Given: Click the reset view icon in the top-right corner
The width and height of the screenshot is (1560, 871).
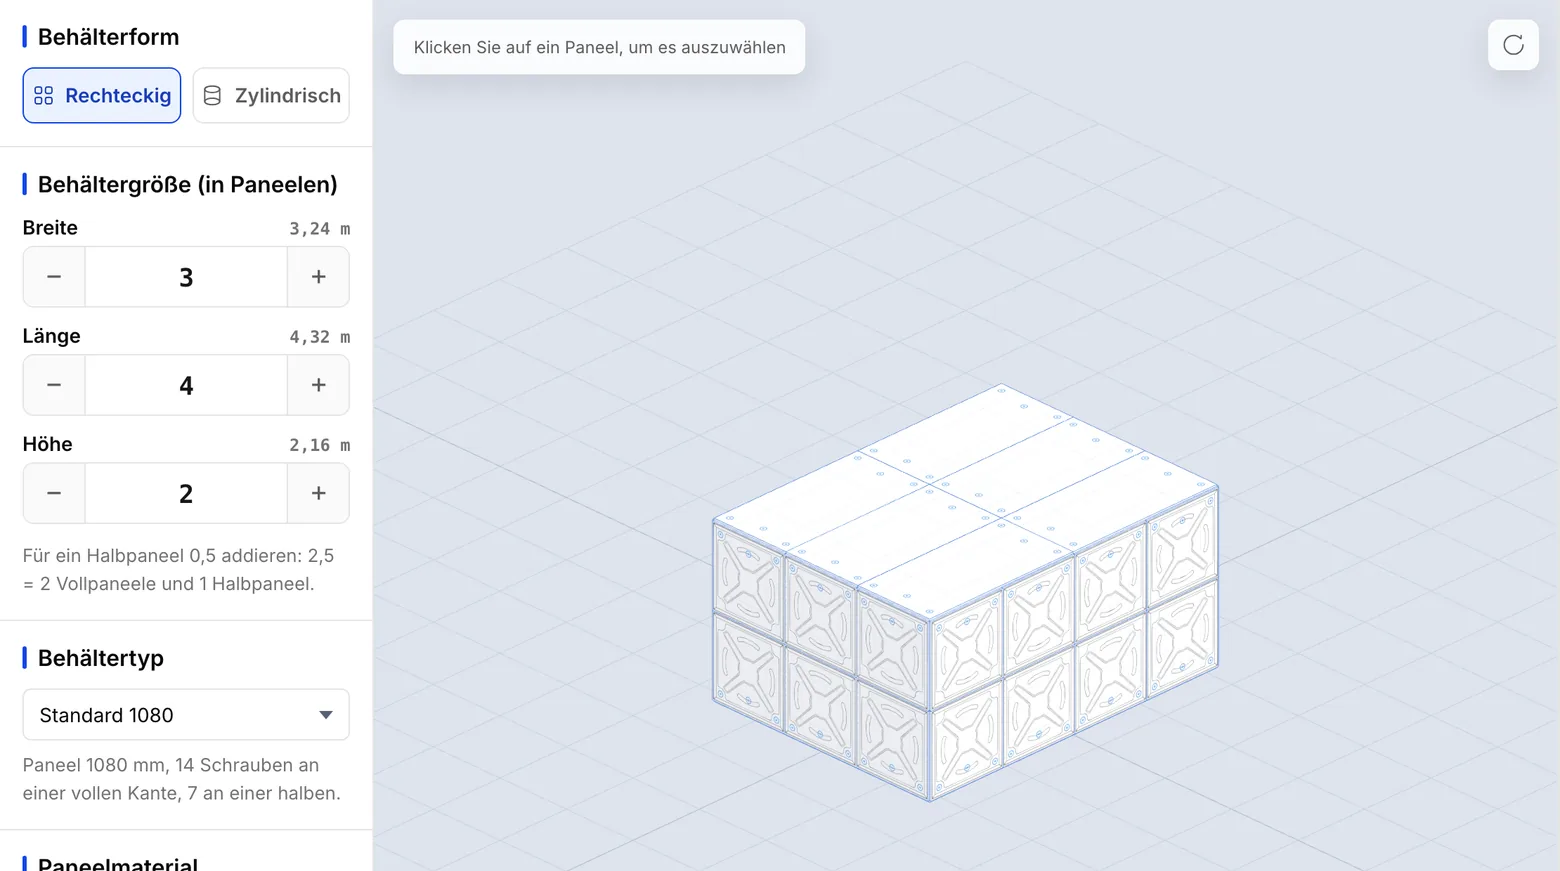Looking at the screenshot, I should click(1513, 45).
